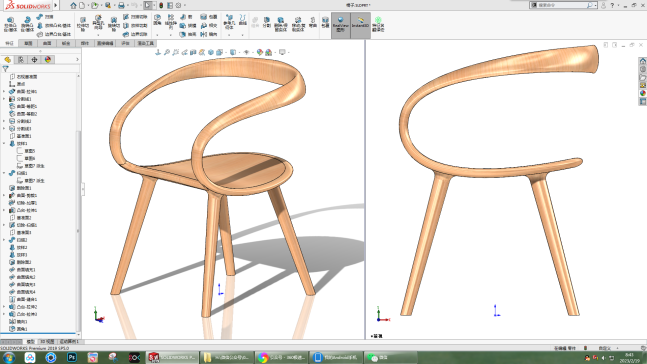Viewport: 647px width, 364px height.
Task: Click the Rebuild traffic light icon
Action: (161, 5)
